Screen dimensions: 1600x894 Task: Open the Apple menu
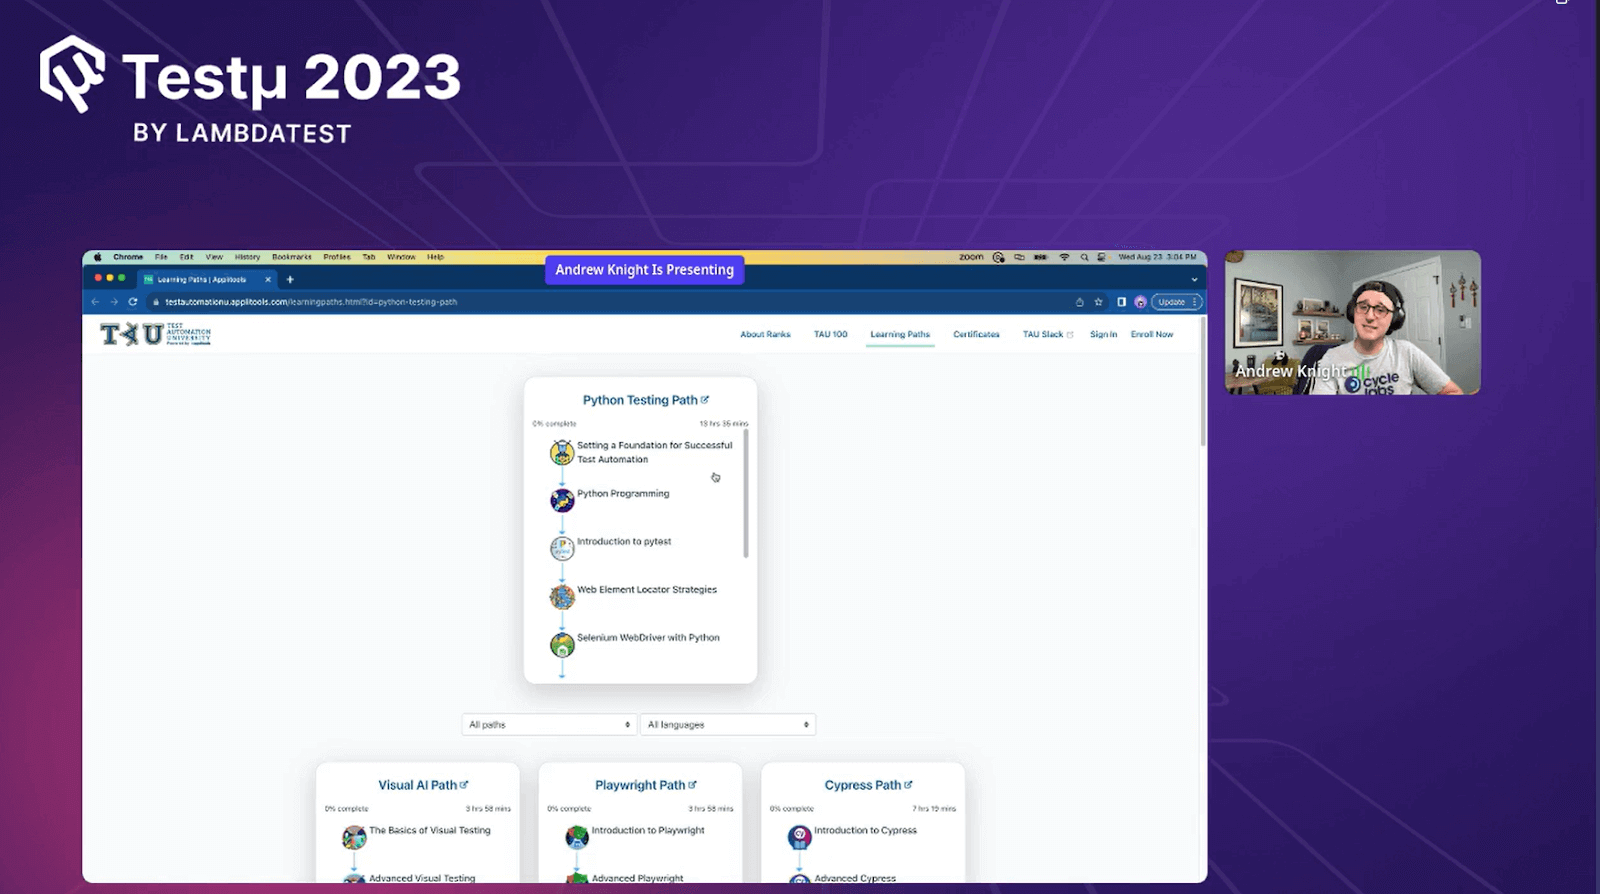tap(98, 257)
